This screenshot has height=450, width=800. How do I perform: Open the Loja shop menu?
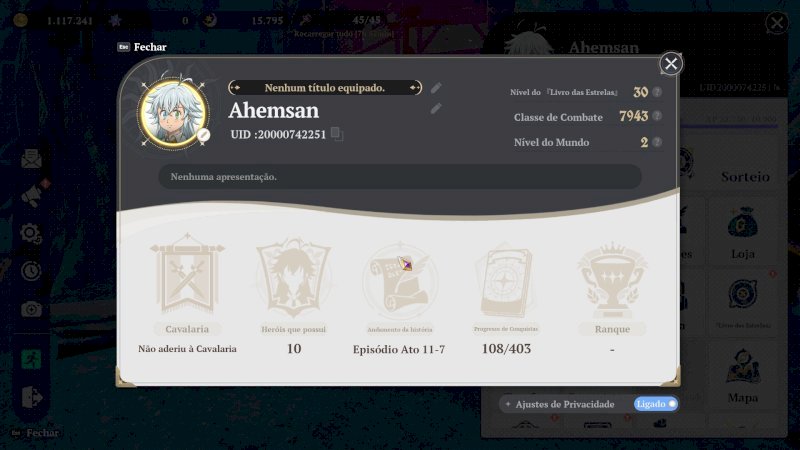click(x=742, y=232)
